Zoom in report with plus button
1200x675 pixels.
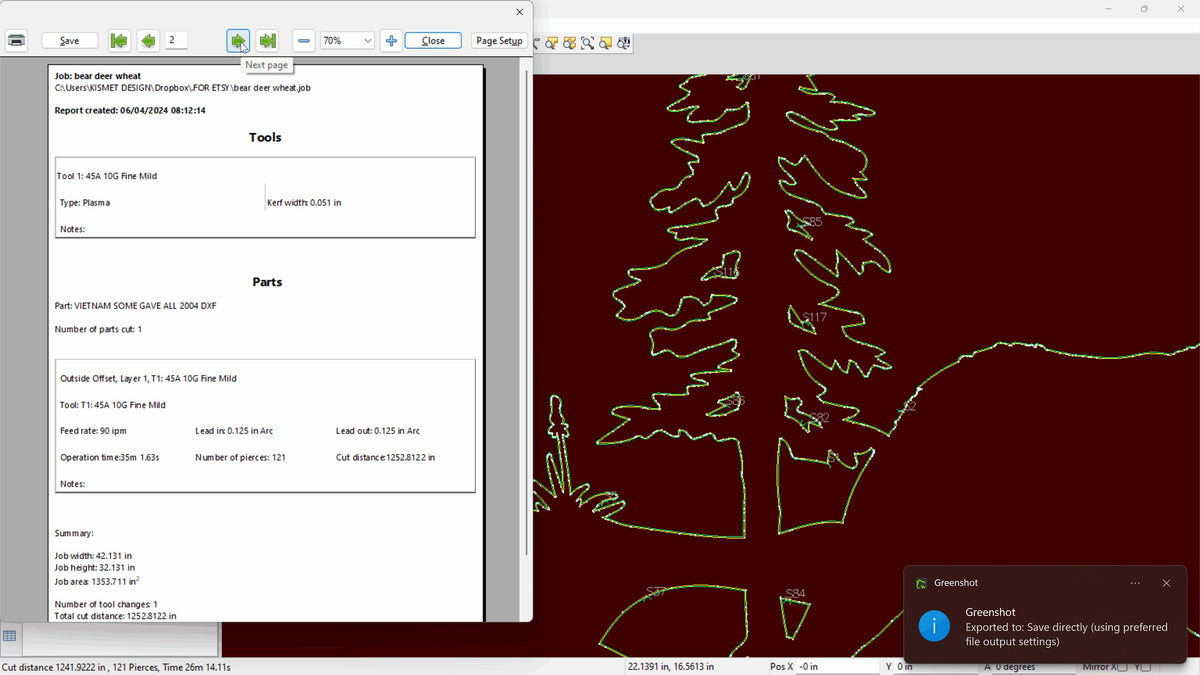click(391, 41)
